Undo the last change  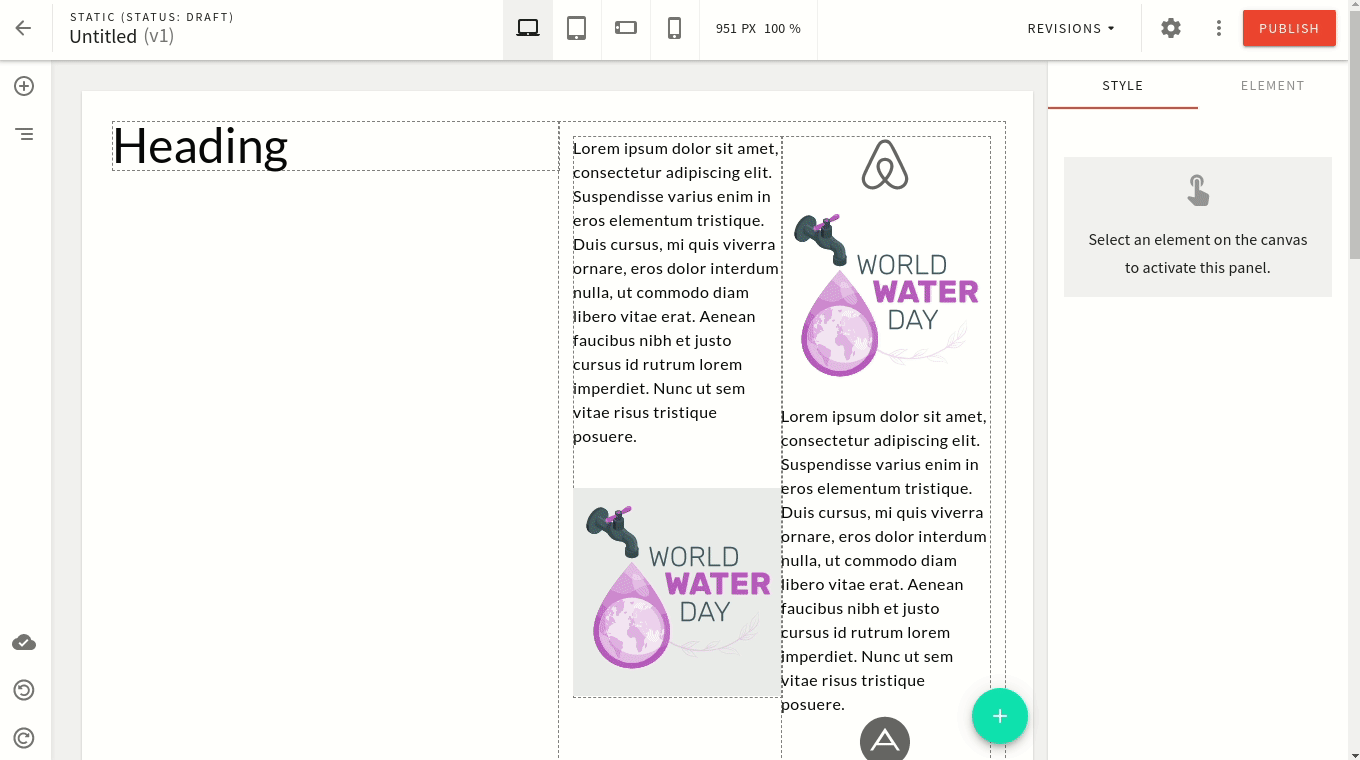[24, 690]
